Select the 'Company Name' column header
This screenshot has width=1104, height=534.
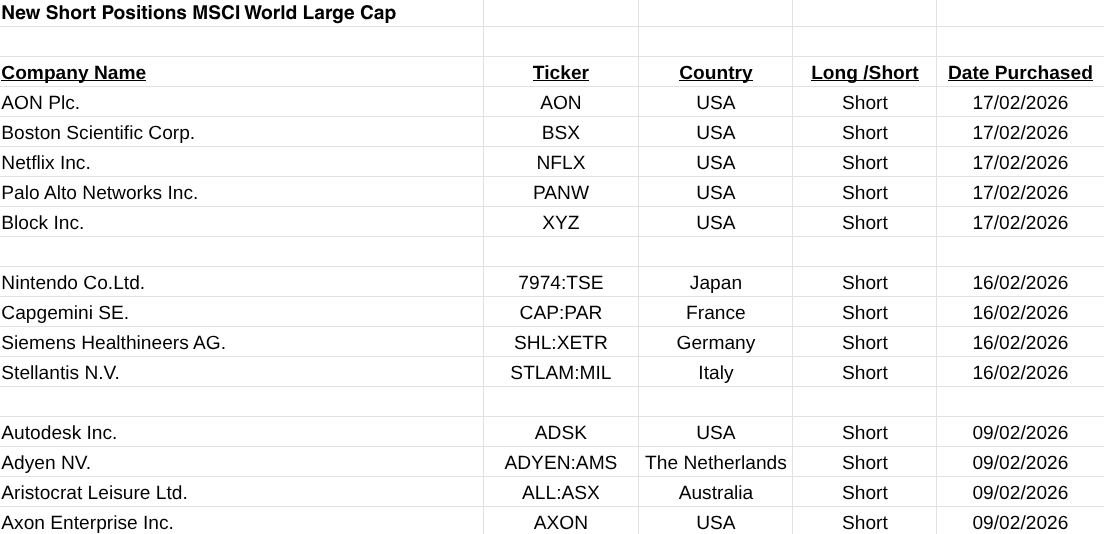74,73
